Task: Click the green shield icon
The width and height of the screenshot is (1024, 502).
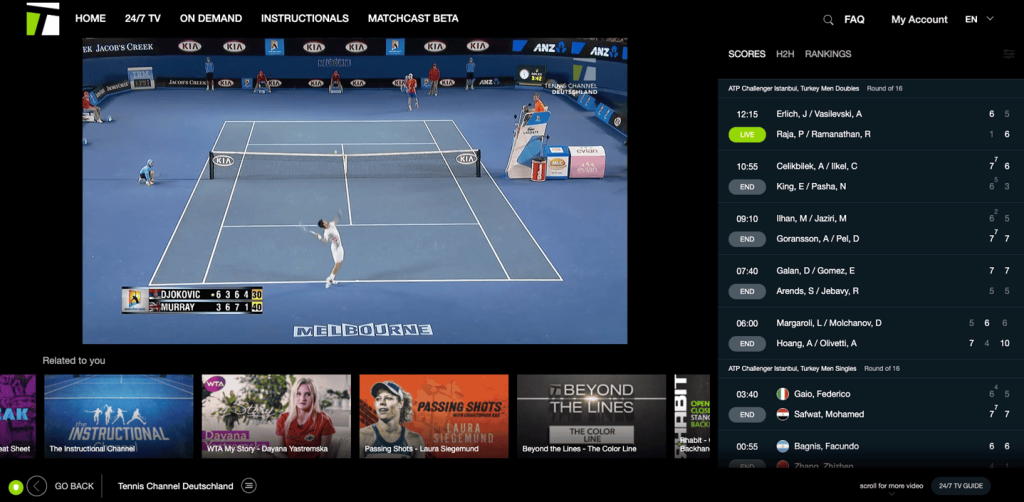Action: click(16, 486)
